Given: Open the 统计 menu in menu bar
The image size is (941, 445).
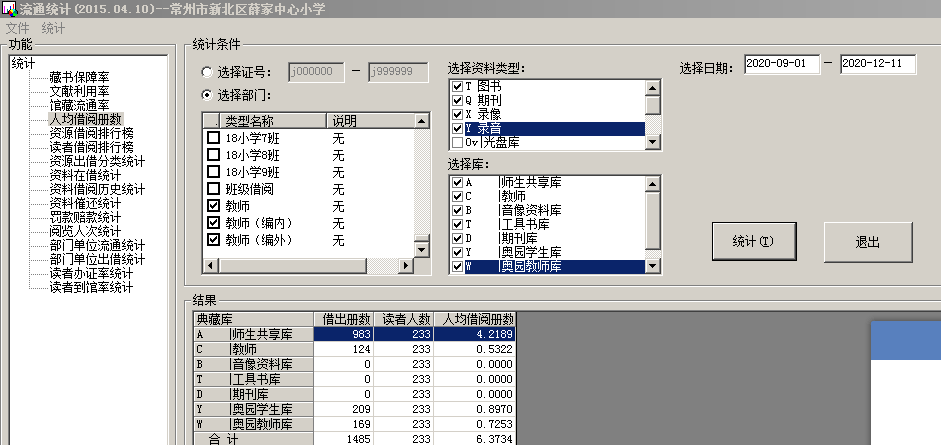Looking at the screenshot, I should [x=53, y=28].
